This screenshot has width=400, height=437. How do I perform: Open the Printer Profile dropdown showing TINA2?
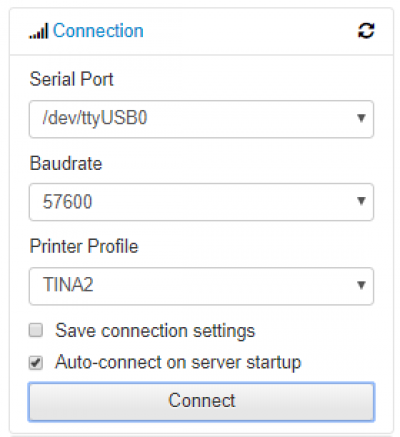[201, 286]
